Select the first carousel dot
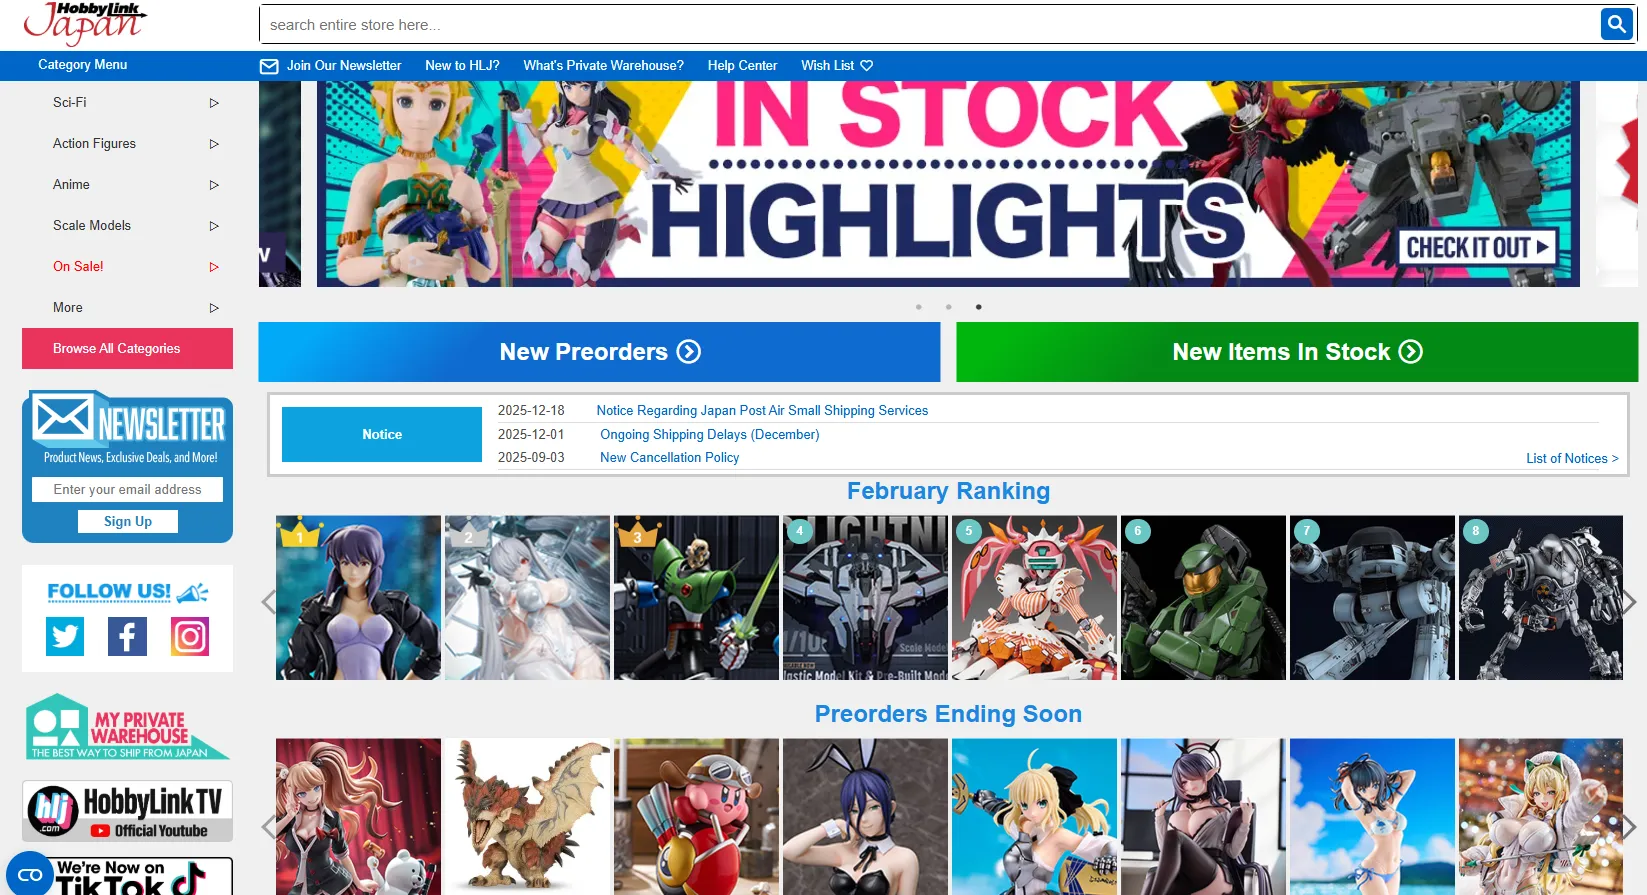 918,307
